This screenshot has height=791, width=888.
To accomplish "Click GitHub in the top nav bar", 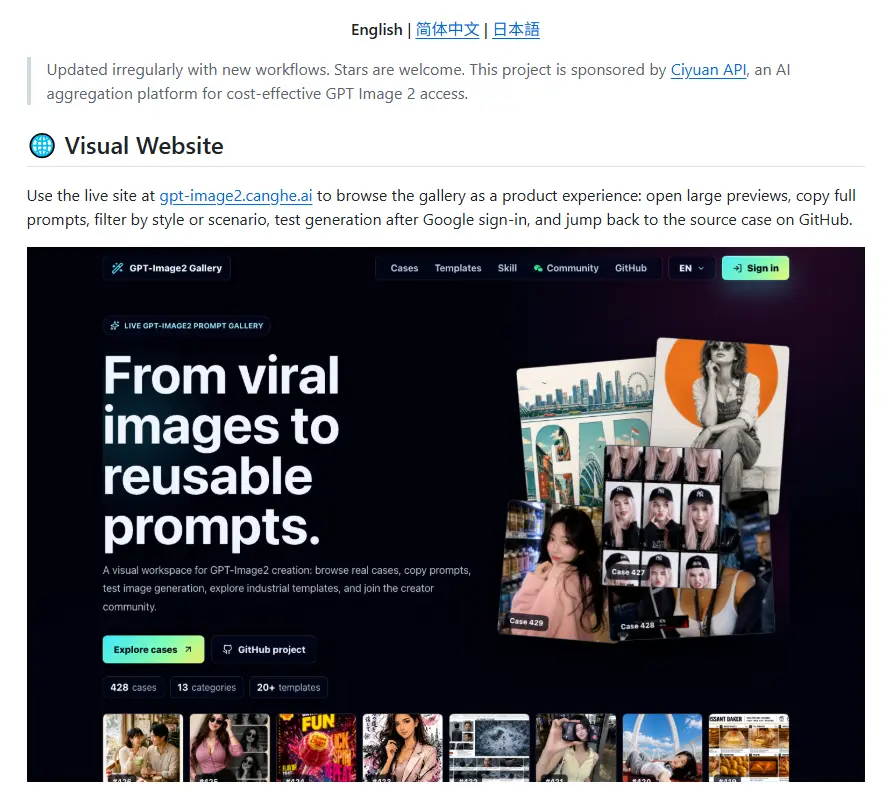I will pyautogui.click(x=631, y=268).
